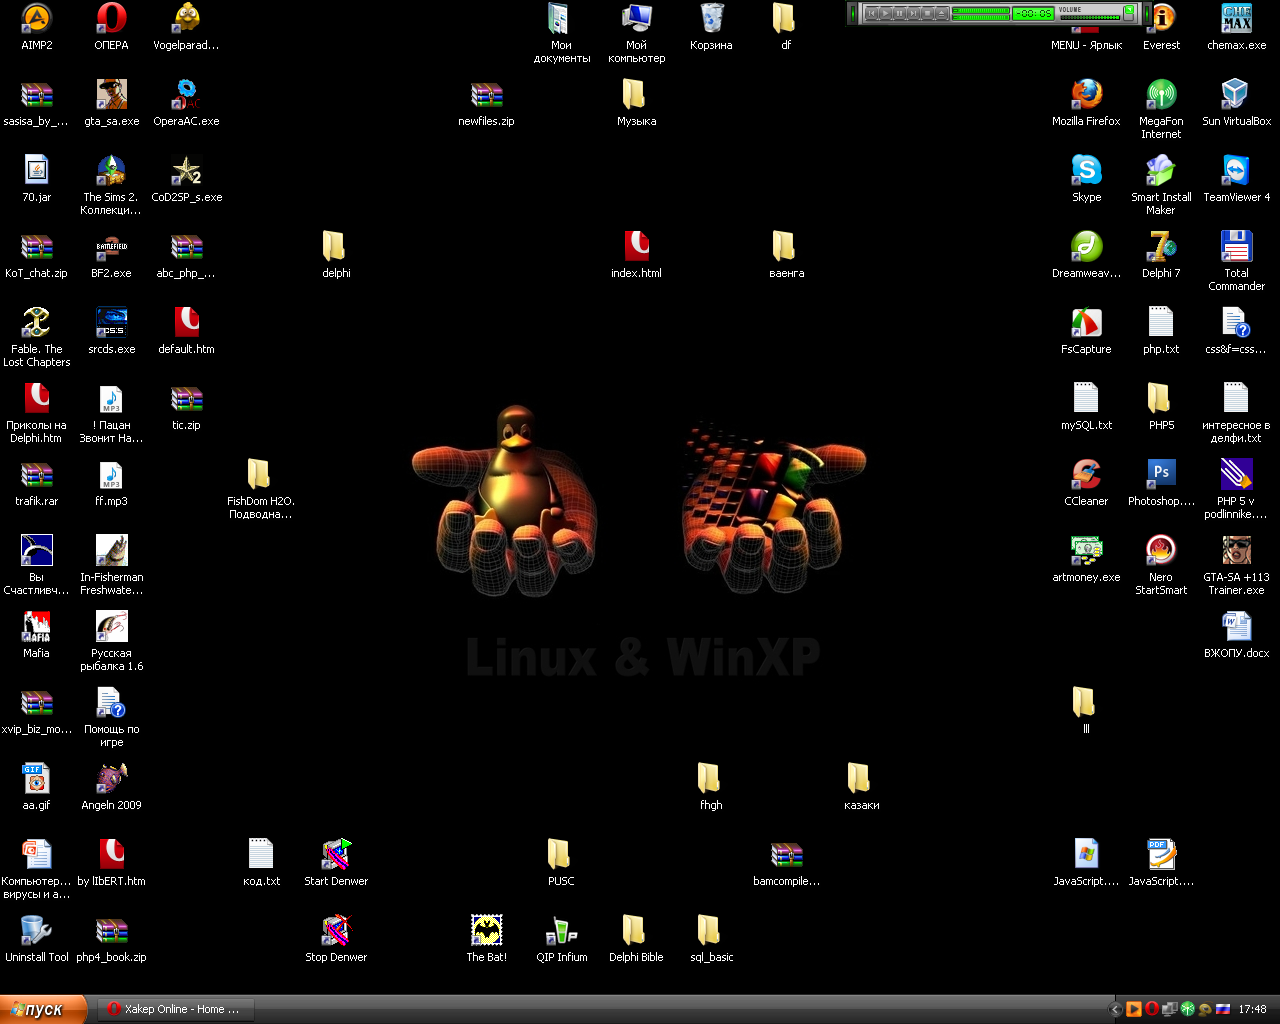This screenshot has width=1280, height=1024.
Task: Click the Sun VirtualBox desktop icon
Action: pyautogui.click(x=1236, y=95)
